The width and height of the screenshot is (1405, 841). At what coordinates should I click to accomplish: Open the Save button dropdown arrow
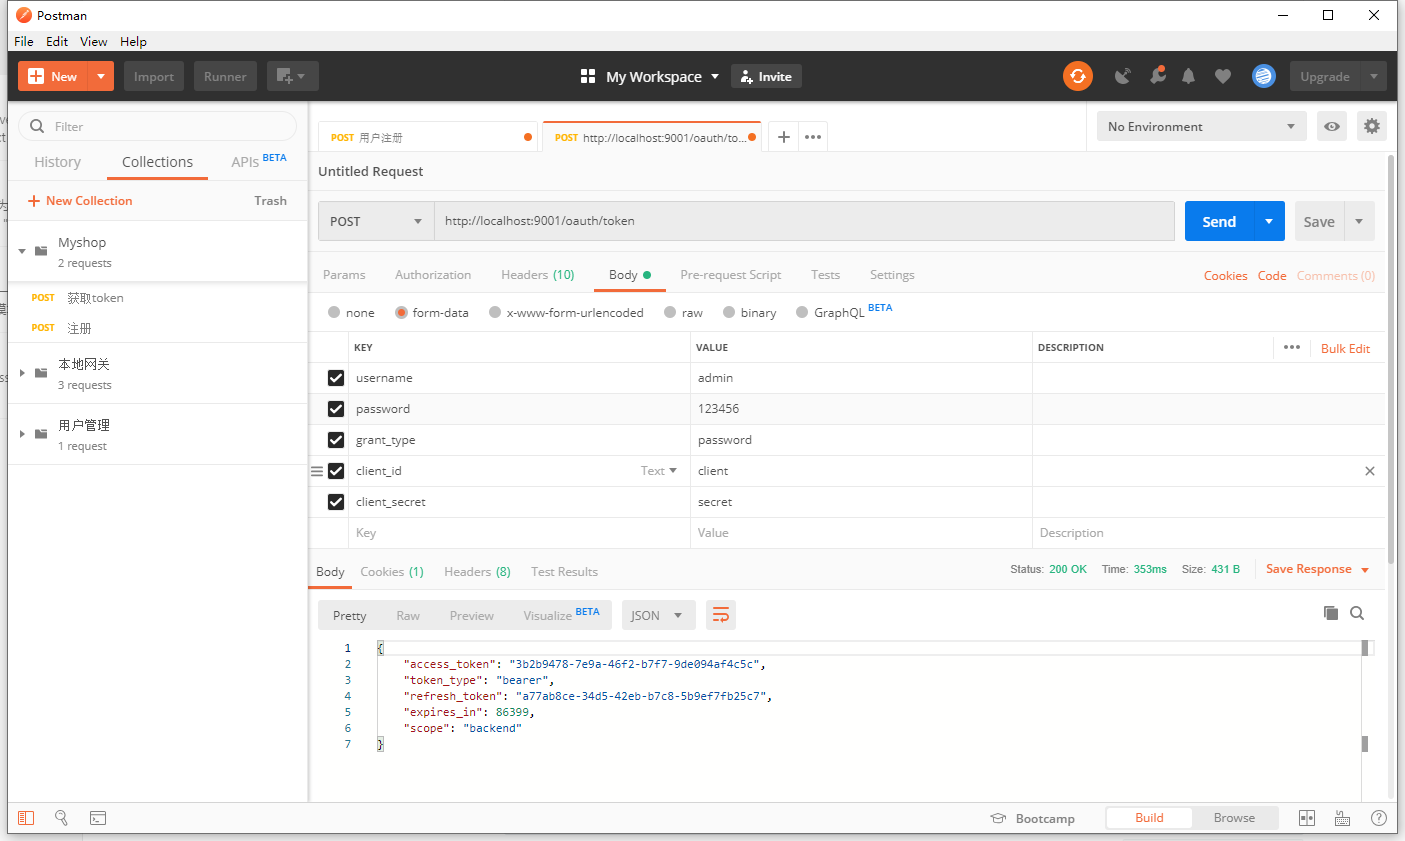coord(1359,221)
